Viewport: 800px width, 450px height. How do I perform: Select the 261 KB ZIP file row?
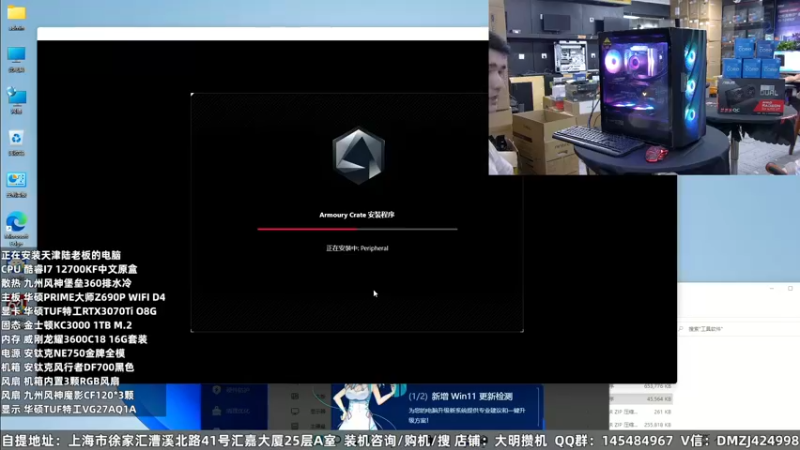641,412
